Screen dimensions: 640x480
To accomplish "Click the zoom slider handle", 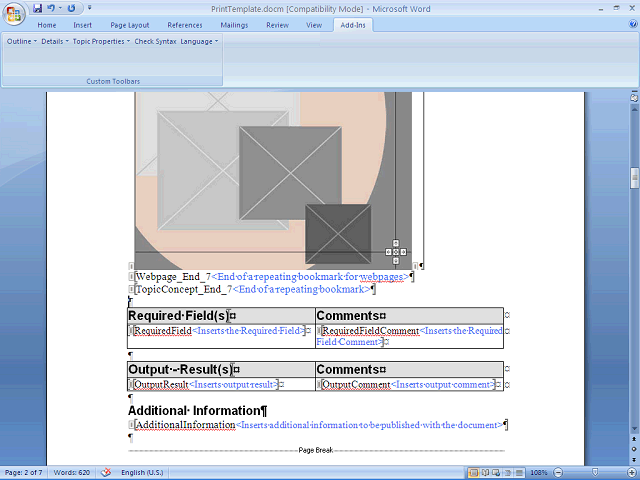I will [595, 473].
